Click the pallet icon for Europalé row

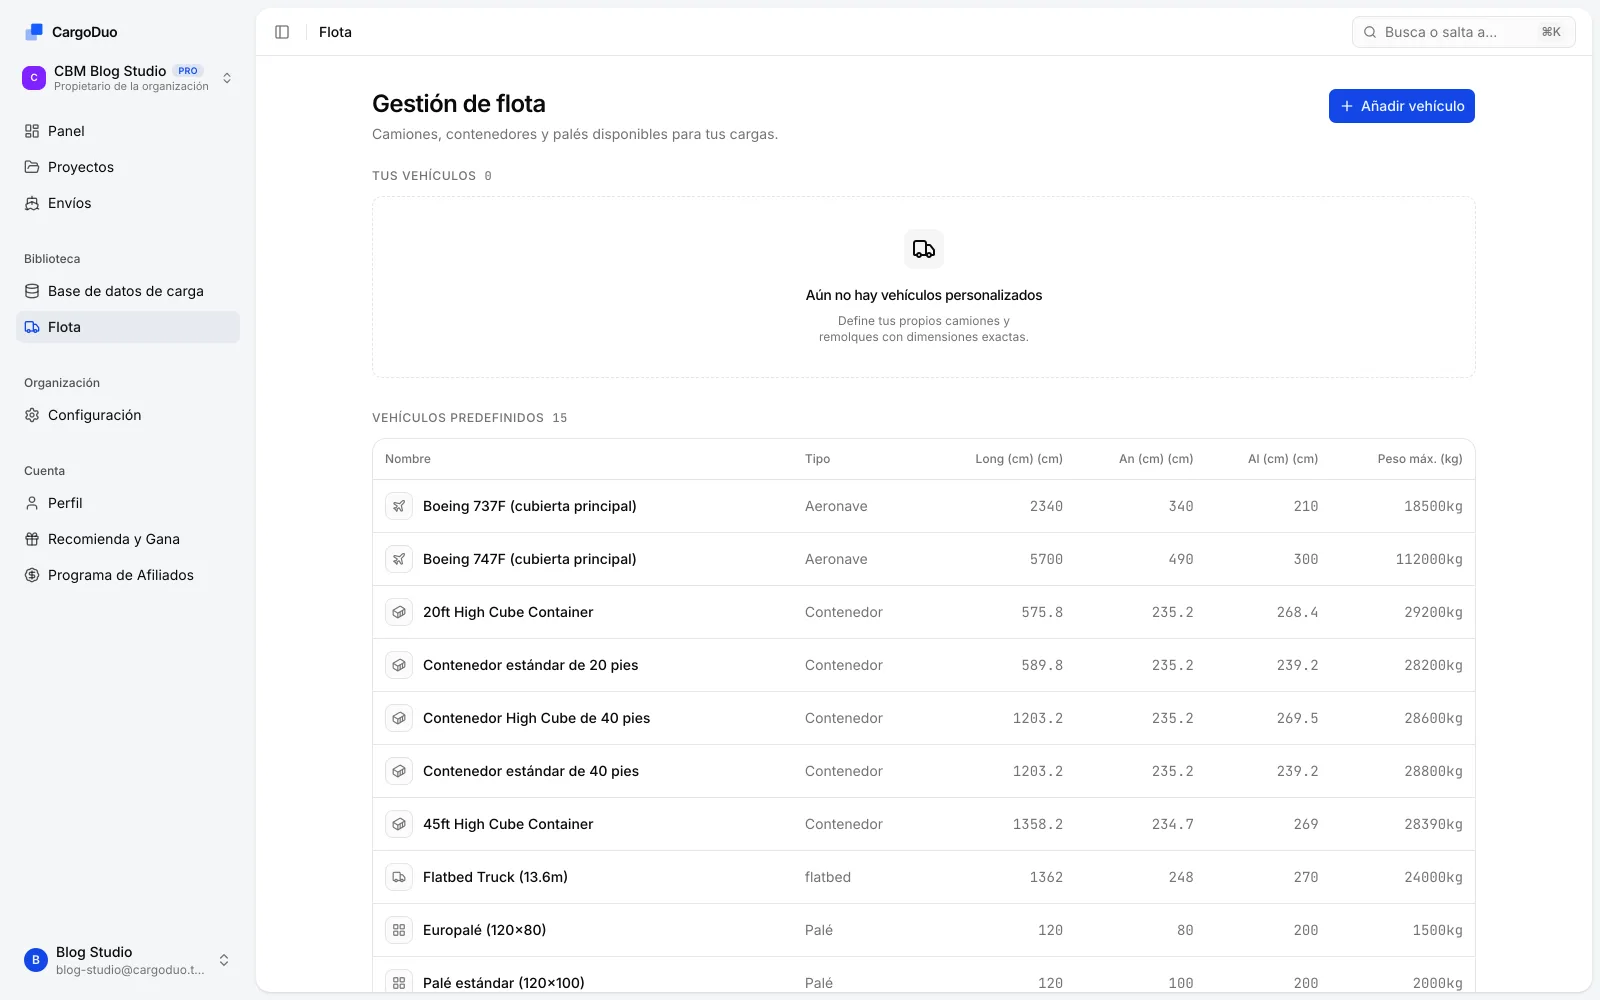point(399,930)
